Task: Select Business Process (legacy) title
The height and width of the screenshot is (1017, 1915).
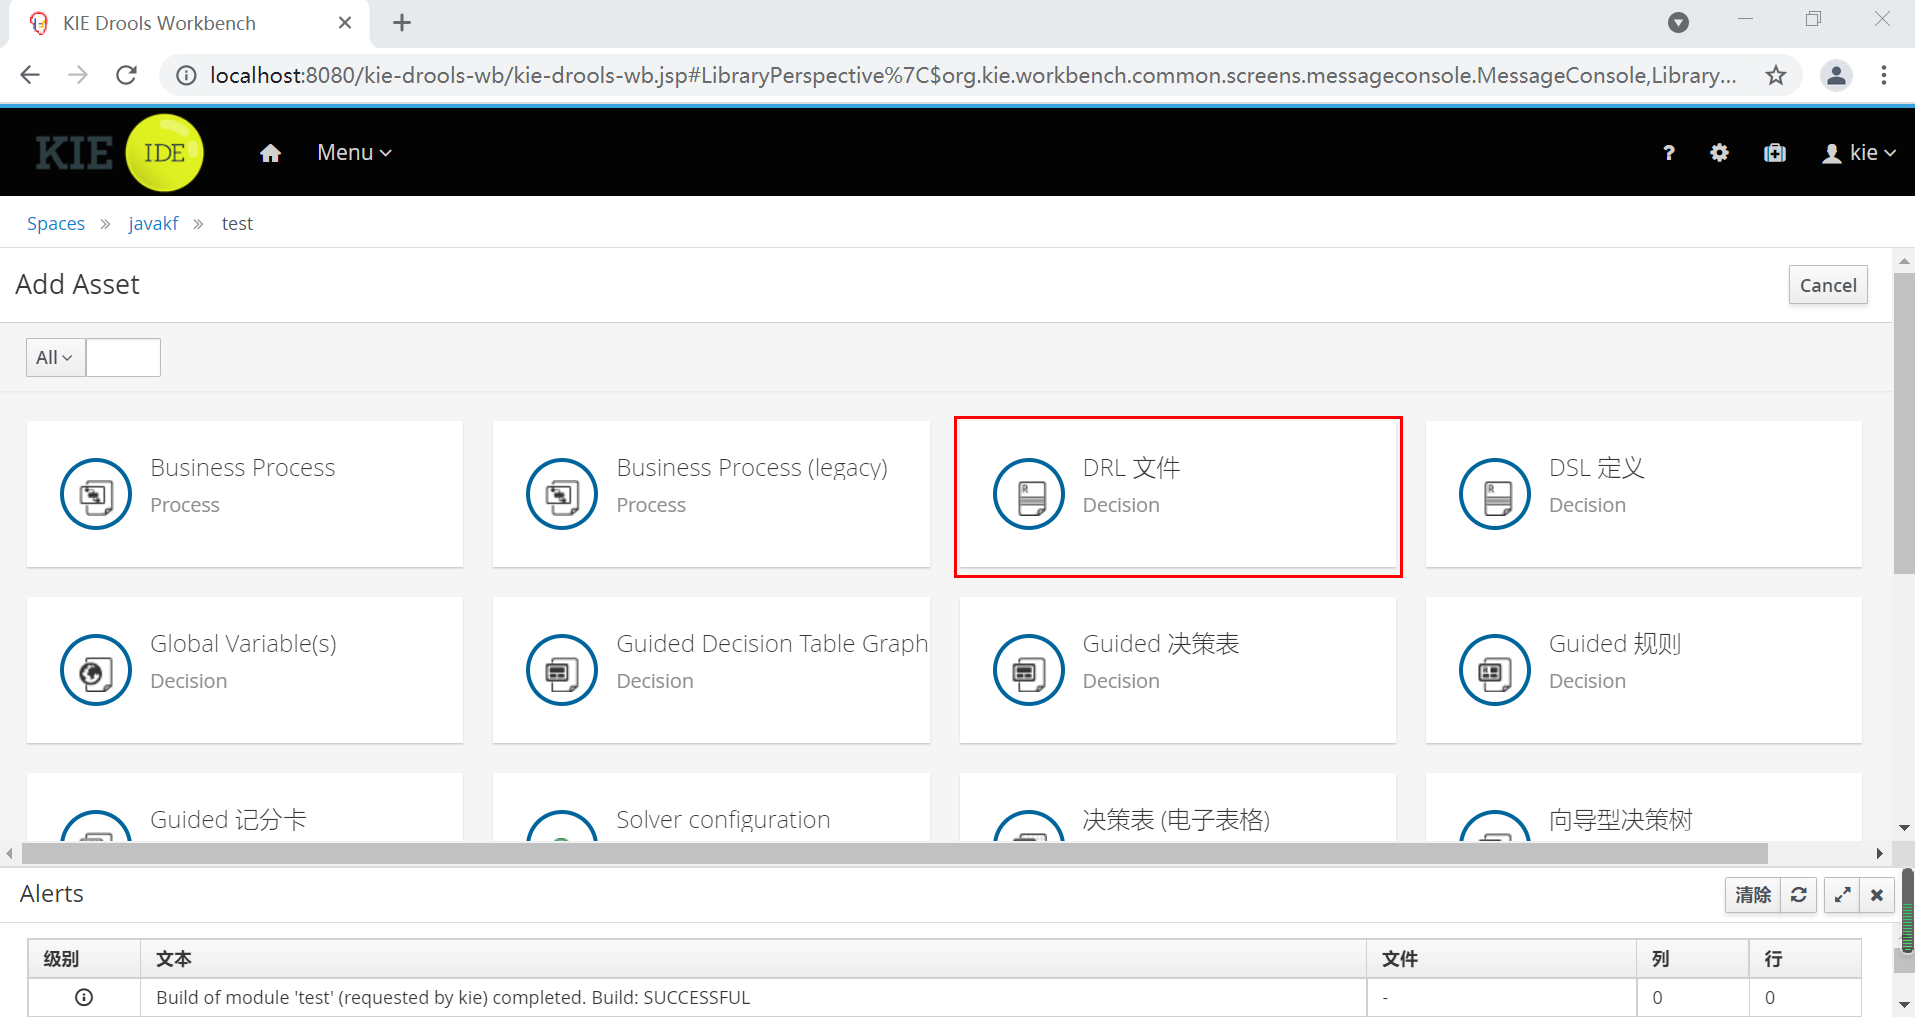Action: 752,468
